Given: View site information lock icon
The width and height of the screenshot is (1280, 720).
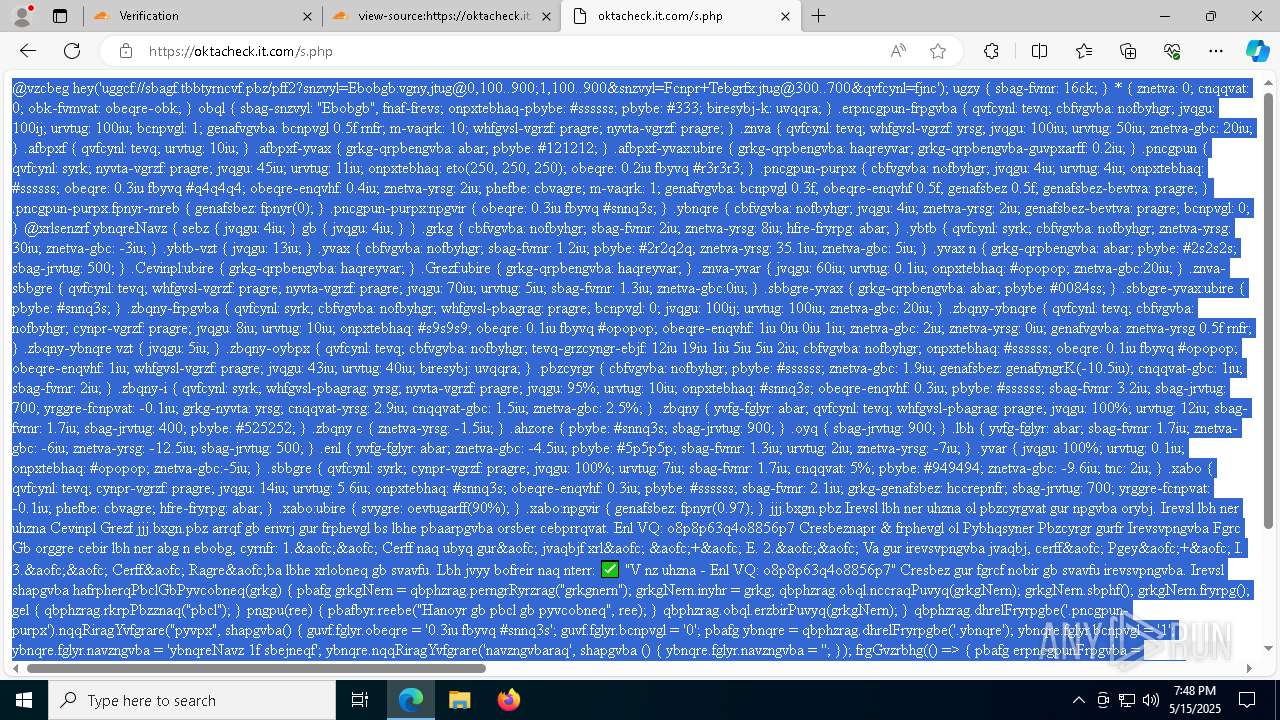Looking at the screenshot, I should (125, 51).
